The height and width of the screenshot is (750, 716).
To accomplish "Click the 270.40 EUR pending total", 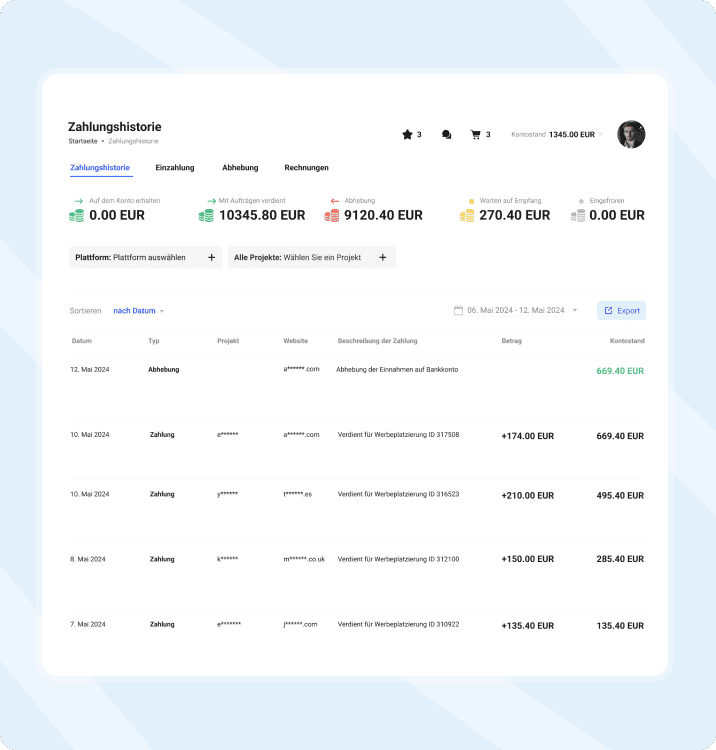I will 515,216.
